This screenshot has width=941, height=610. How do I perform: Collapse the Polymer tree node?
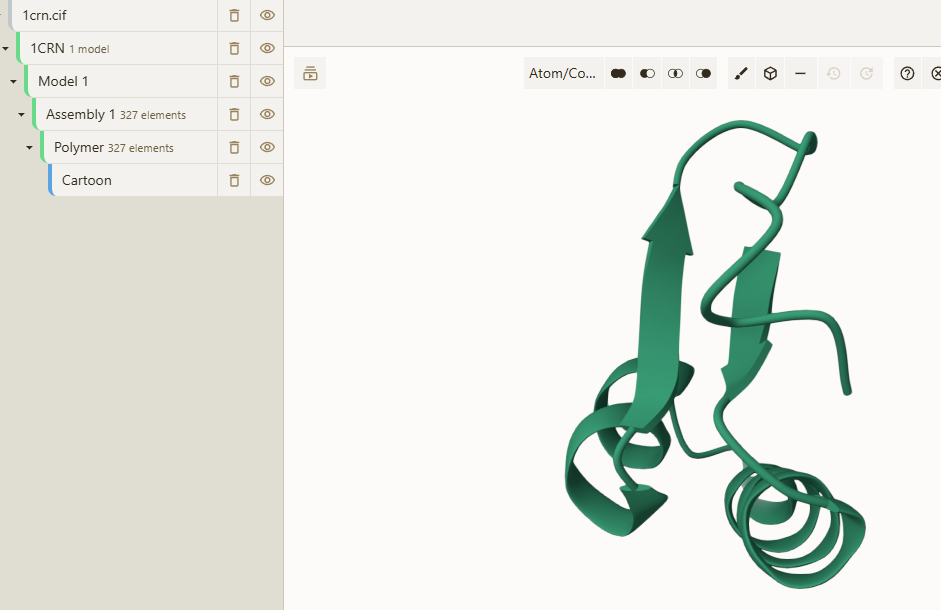coord(29,147)
